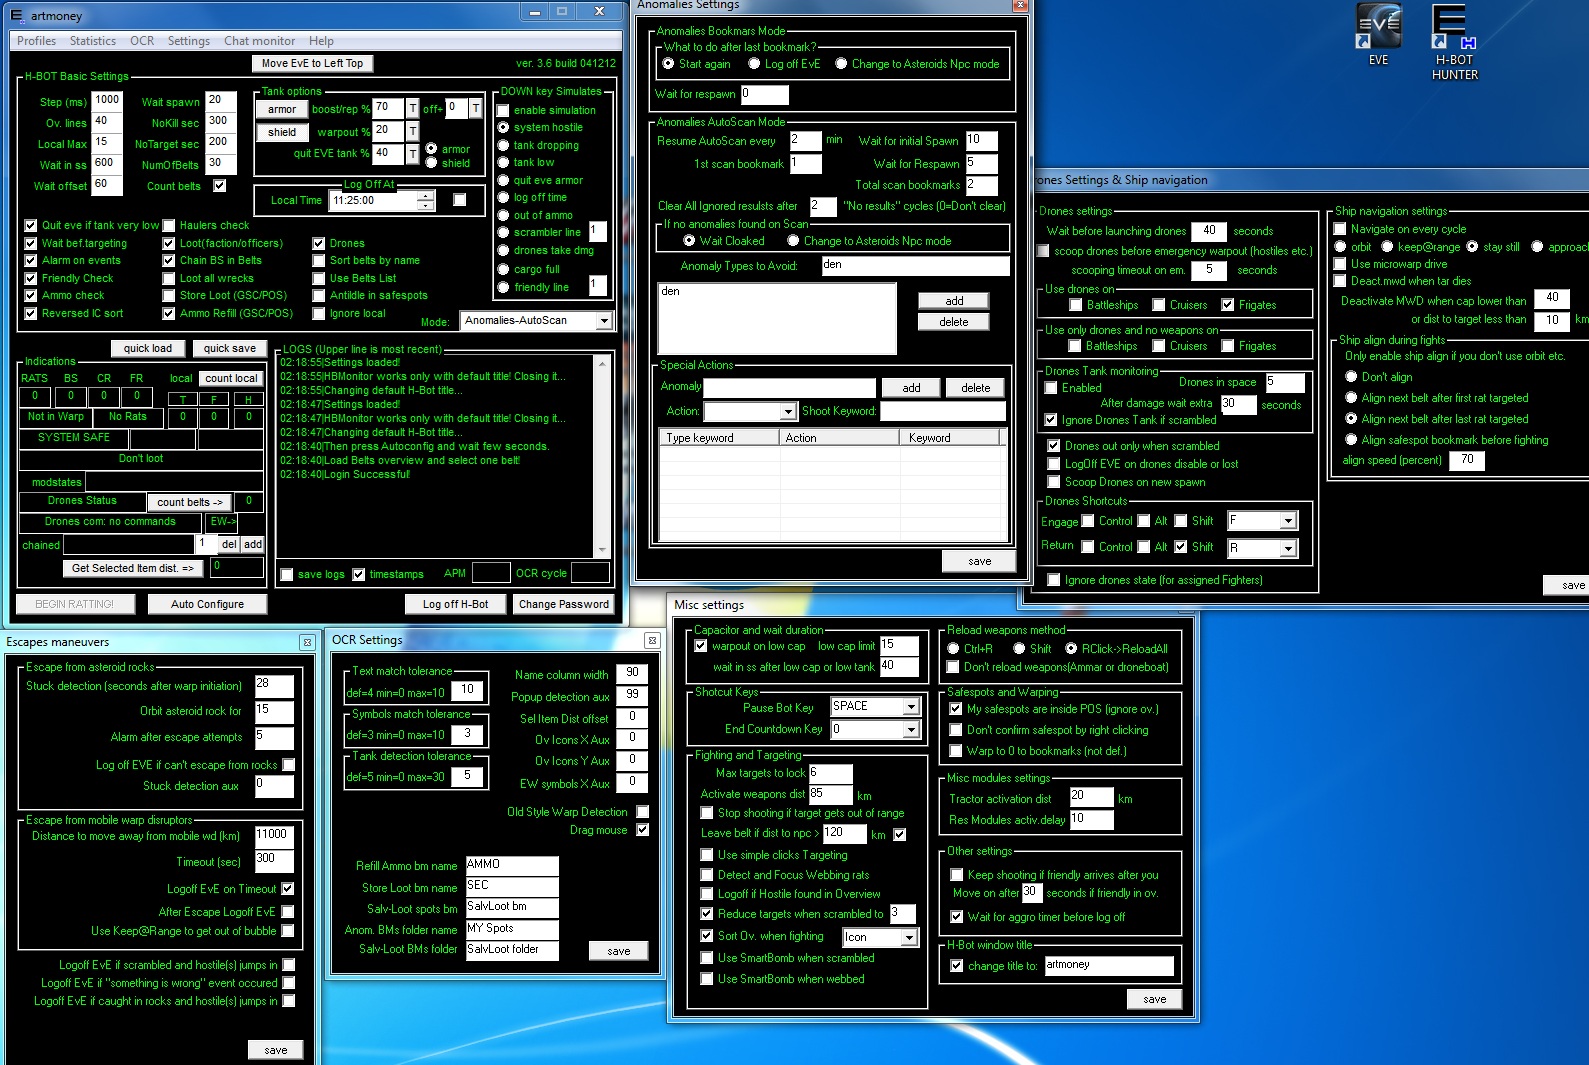Click Move EvE to Left Top button
The height and width of the screenshot is (1065, 1589).
point(312,63)
